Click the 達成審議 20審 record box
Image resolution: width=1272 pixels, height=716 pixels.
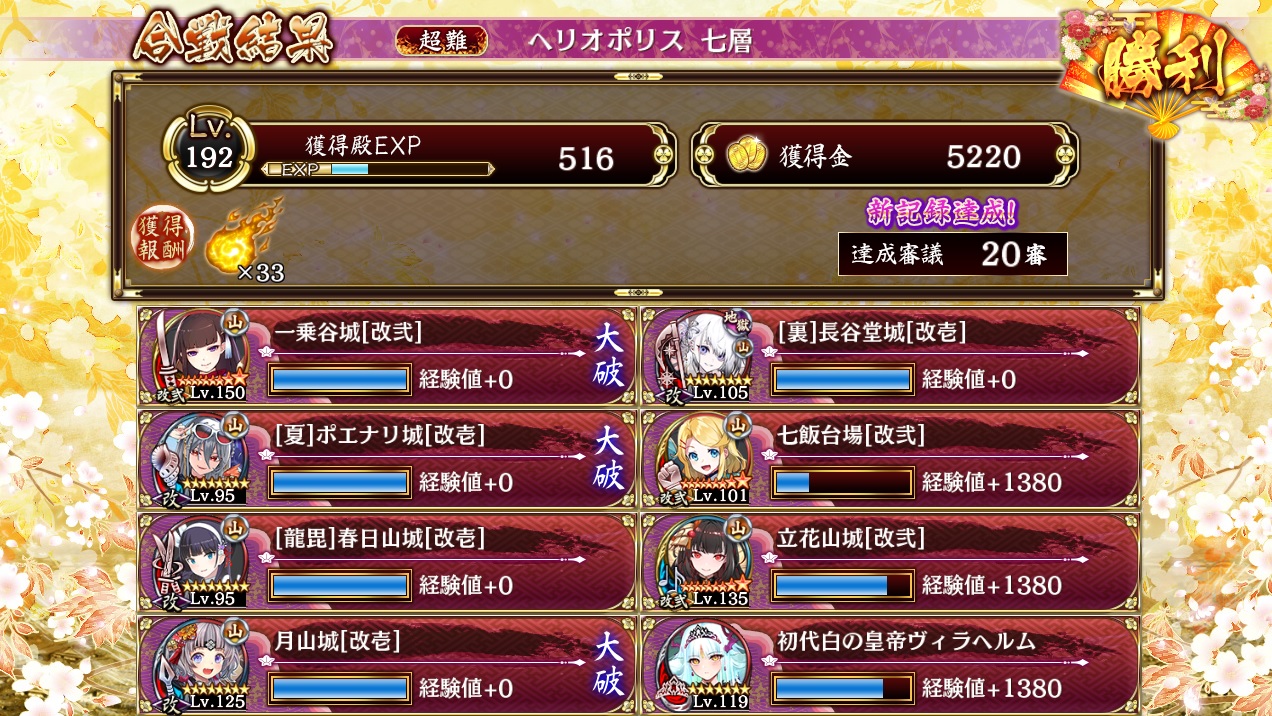click(953, 254)
